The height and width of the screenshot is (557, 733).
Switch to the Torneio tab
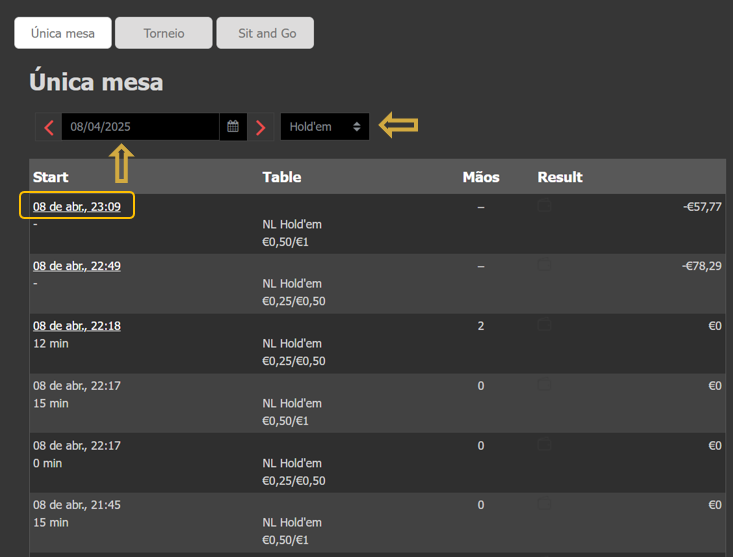point(164,33)
